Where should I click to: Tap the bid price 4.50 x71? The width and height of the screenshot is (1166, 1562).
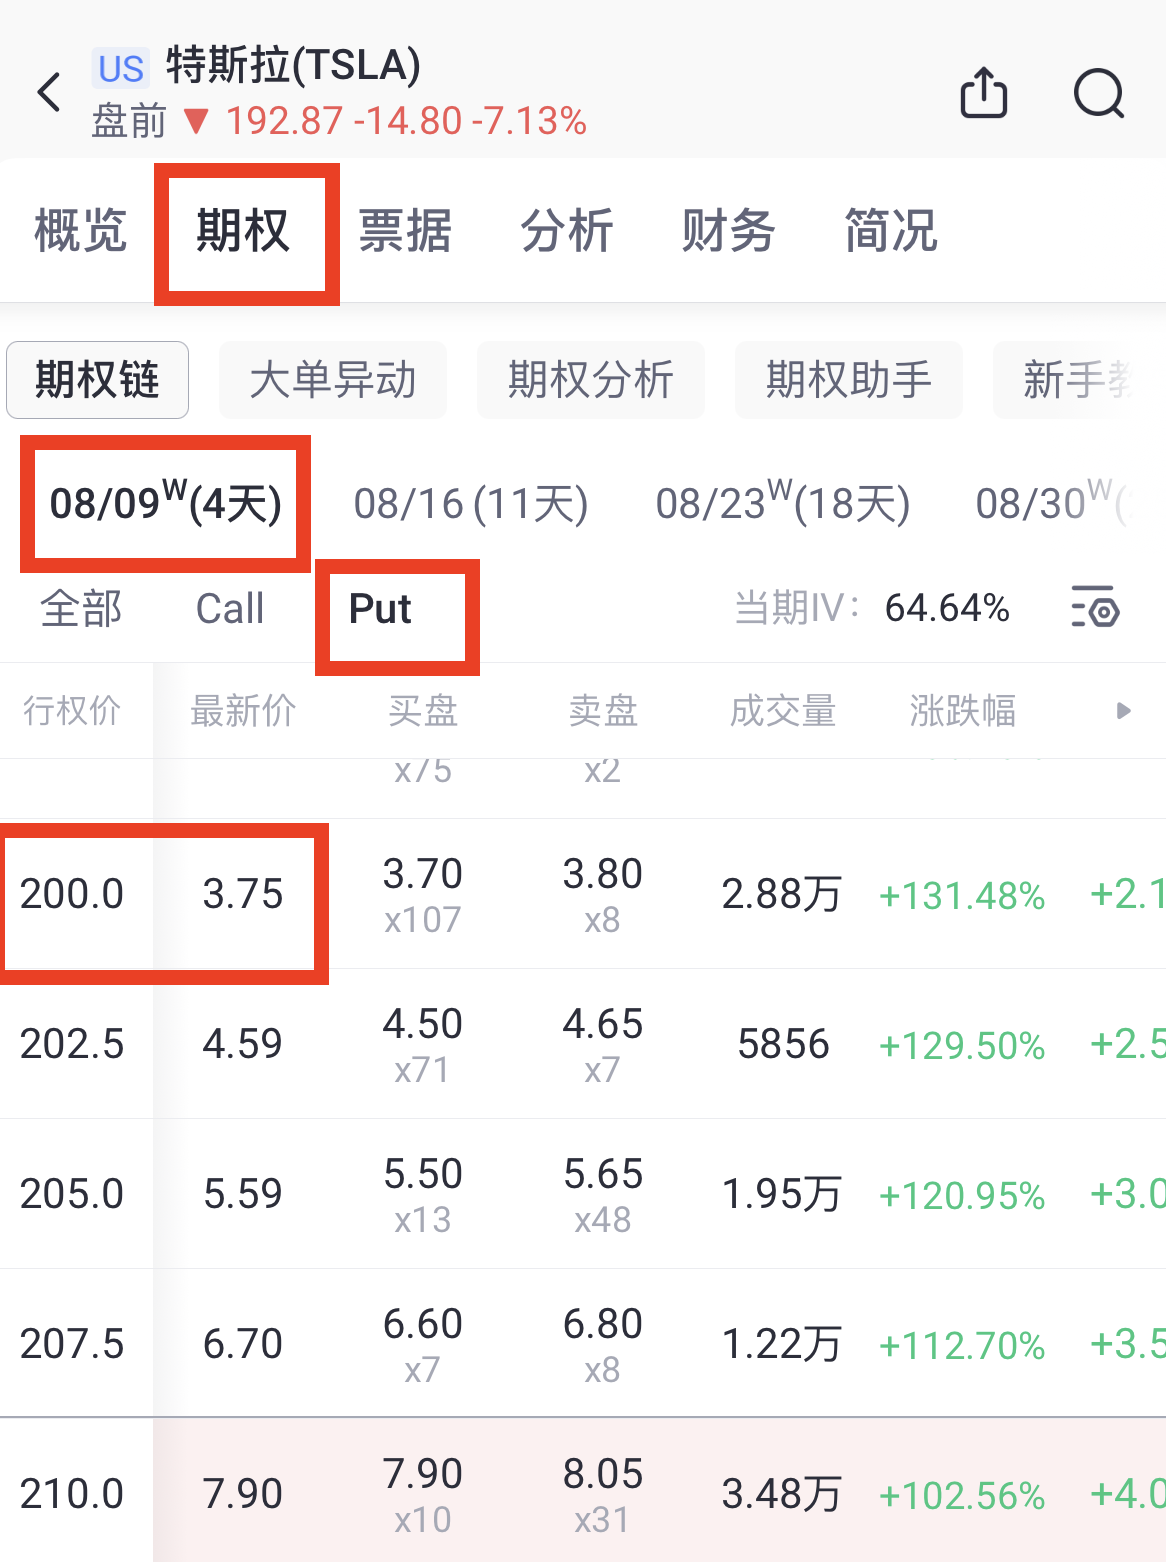[423, 1046]
